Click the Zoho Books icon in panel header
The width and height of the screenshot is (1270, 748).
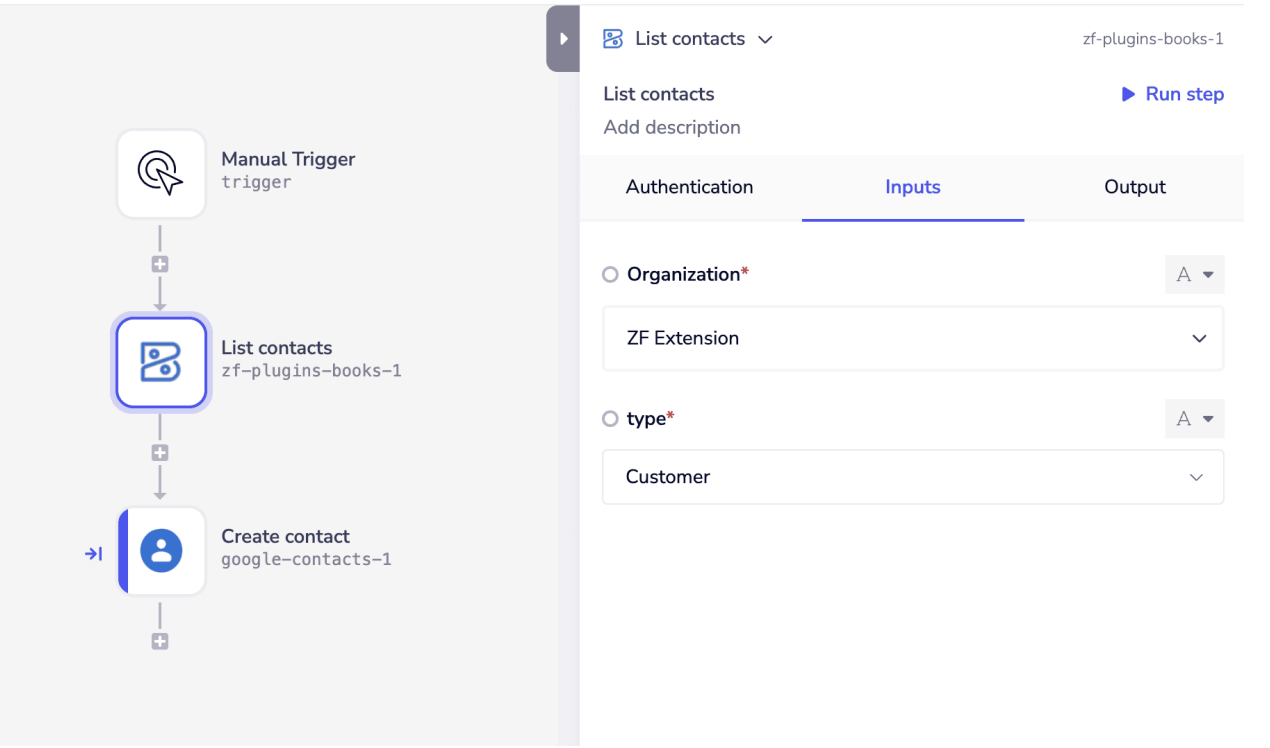point(613,39)
